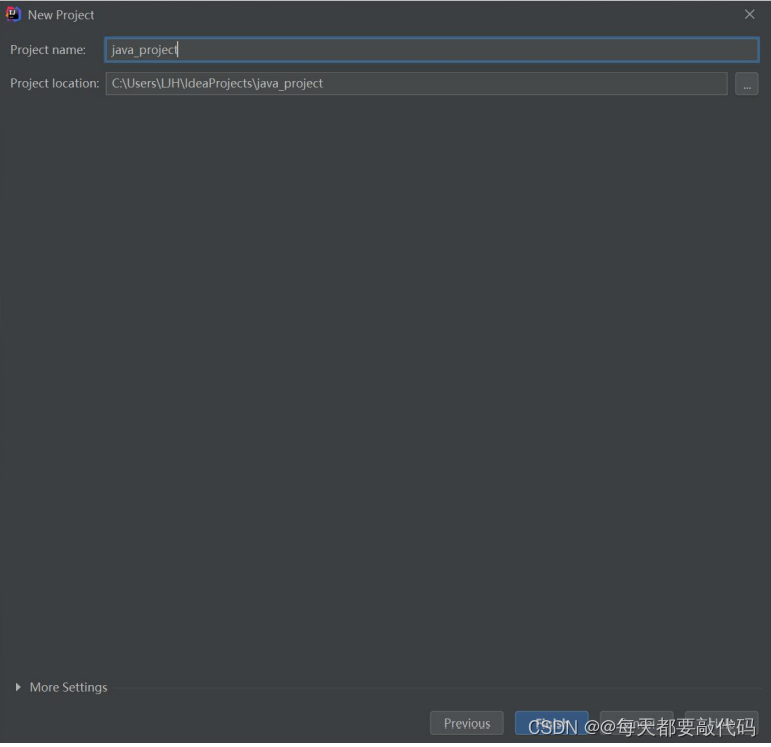
Task: Open the project location browse button
Action: pos(746,84)
